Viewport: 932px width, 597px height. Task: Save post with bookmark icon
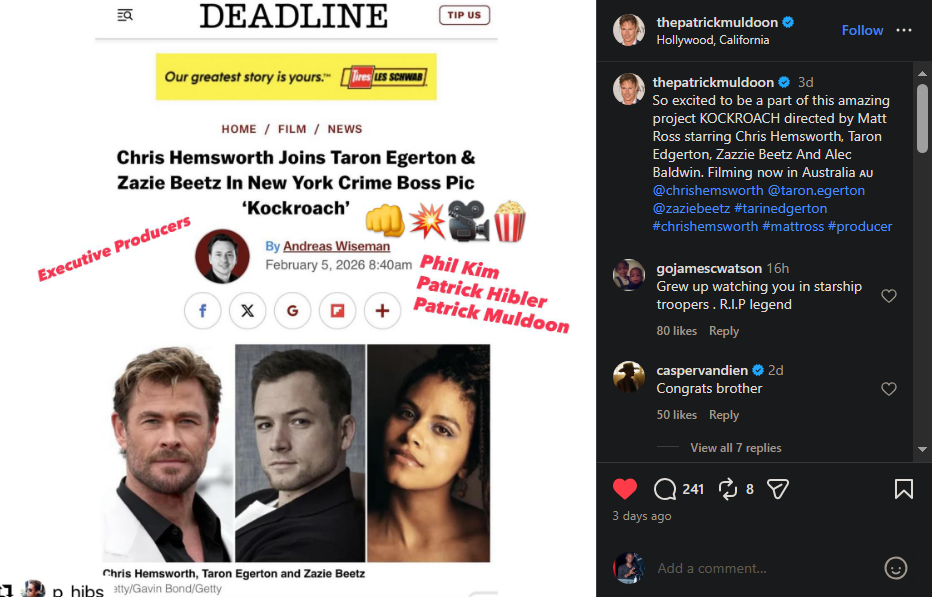(x=903, y=489)
